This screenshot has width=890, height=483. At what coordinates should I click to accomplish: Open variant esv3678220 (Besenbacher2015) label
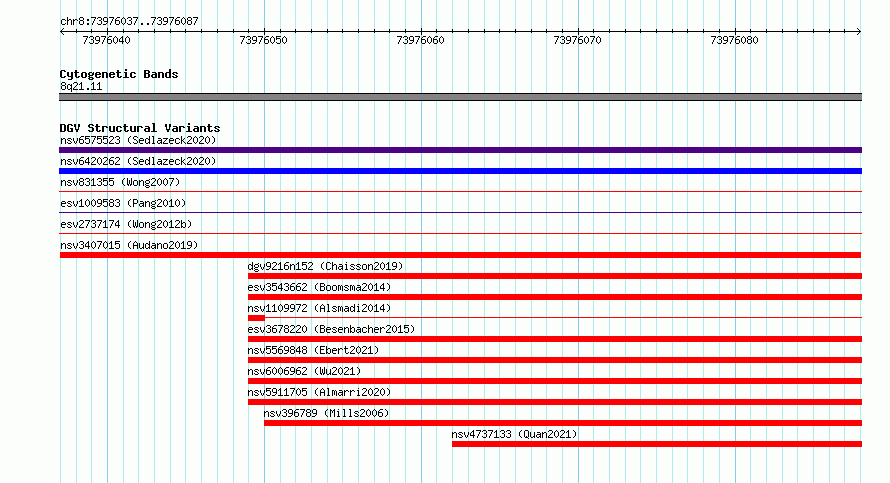331,329
